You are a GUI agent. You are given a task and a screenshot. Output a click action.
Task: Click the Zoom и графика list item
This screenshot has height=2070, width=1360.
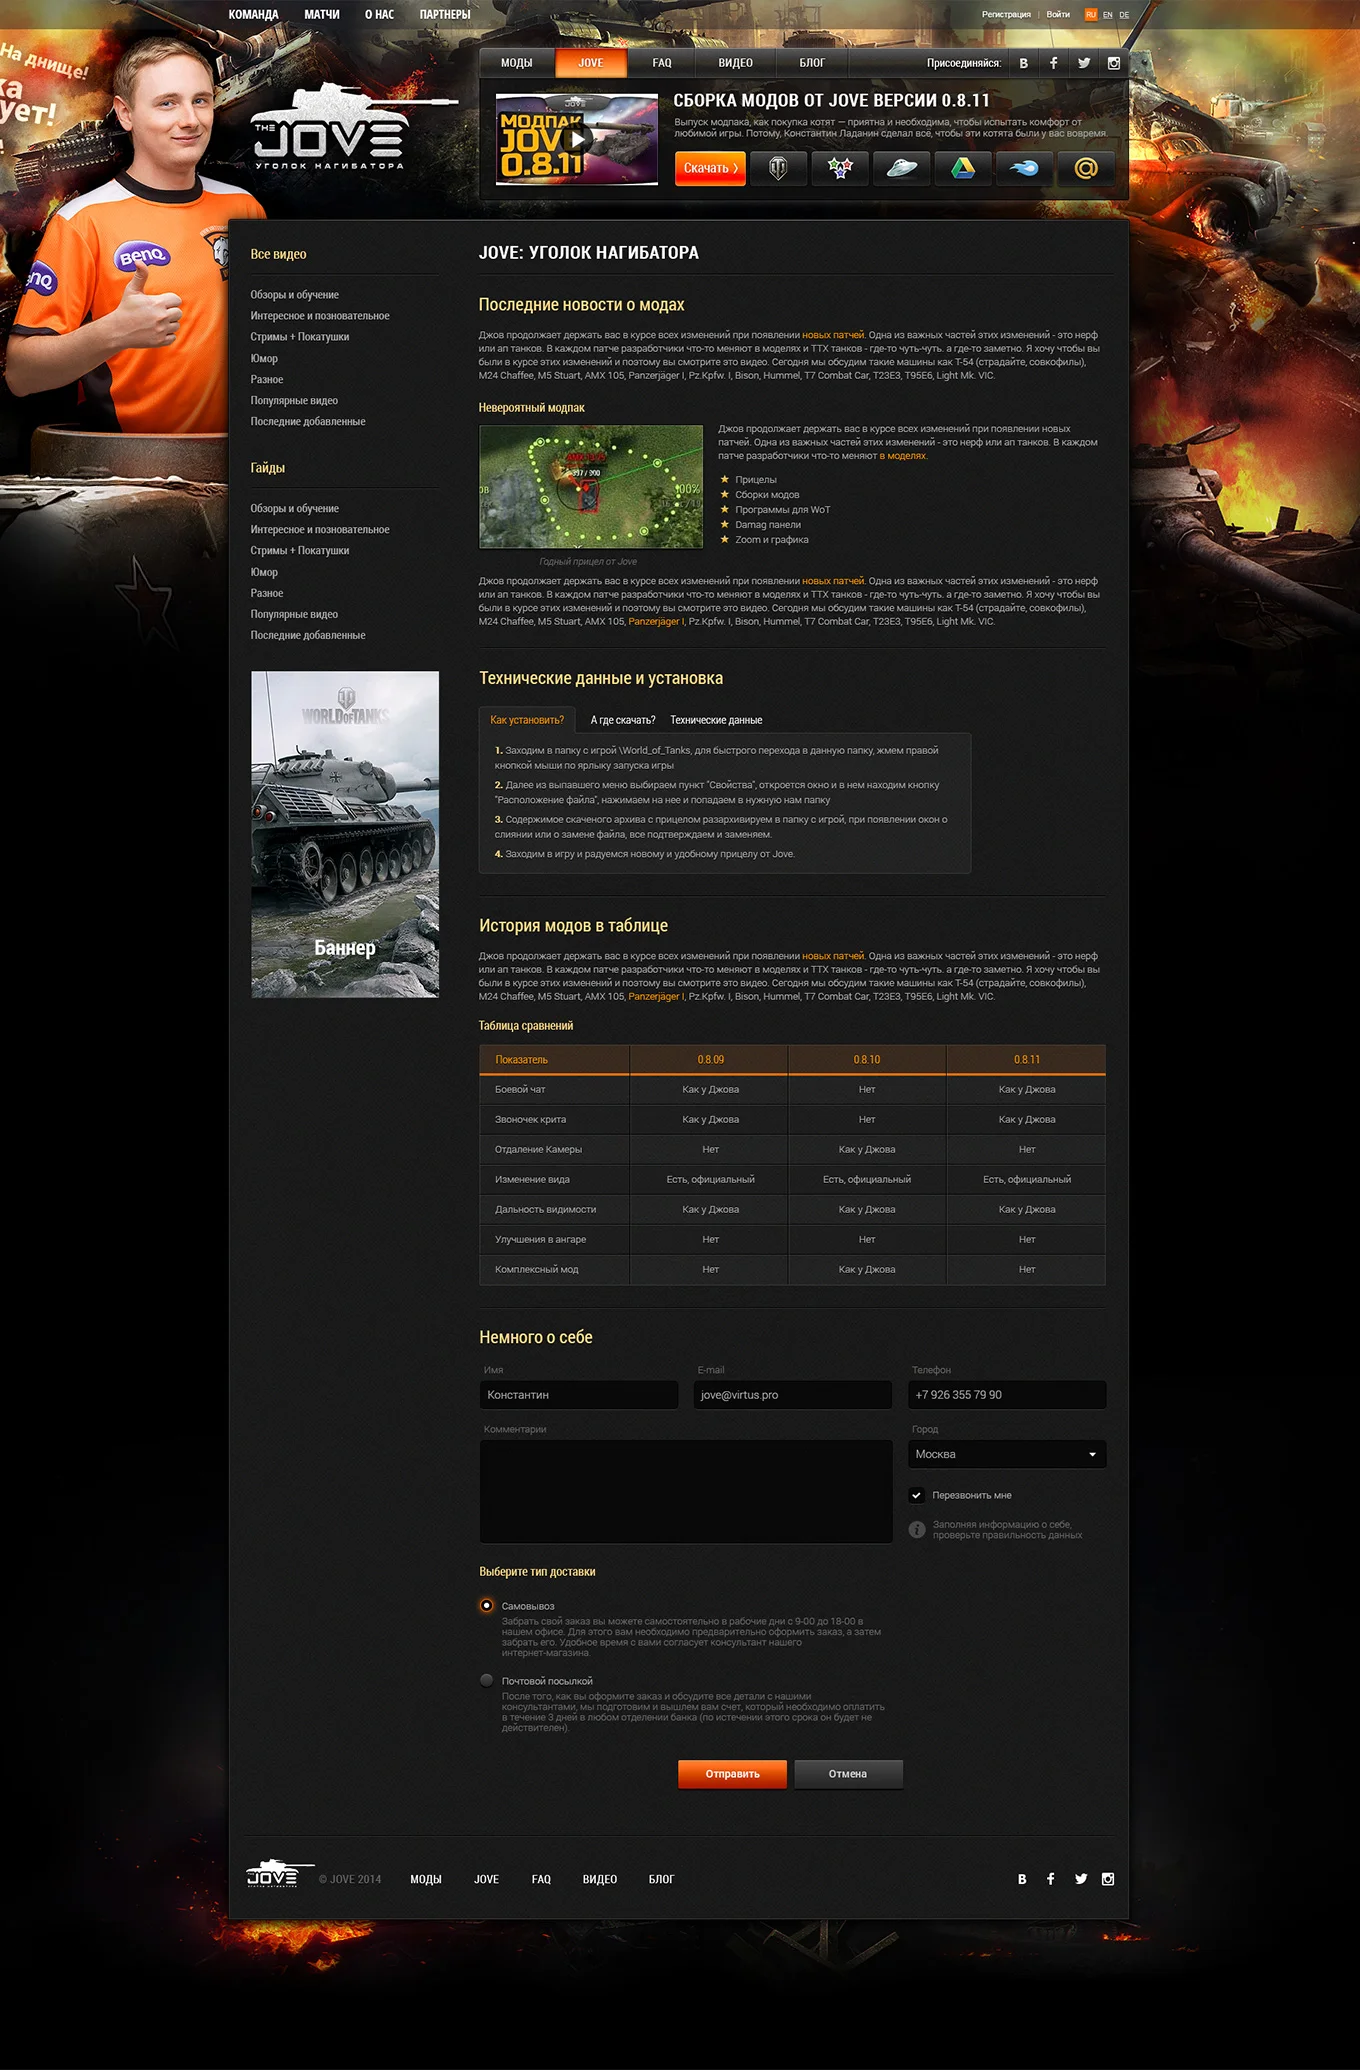pyautogui.click(x=772, y=540)
